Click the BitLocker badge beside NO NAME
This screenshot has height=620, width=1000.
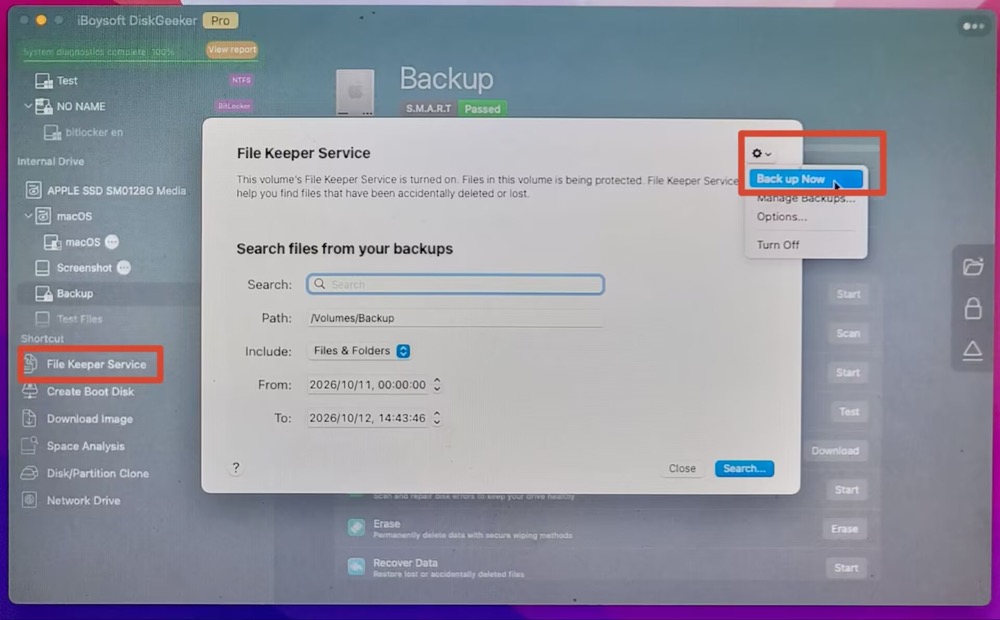point(234,106)
